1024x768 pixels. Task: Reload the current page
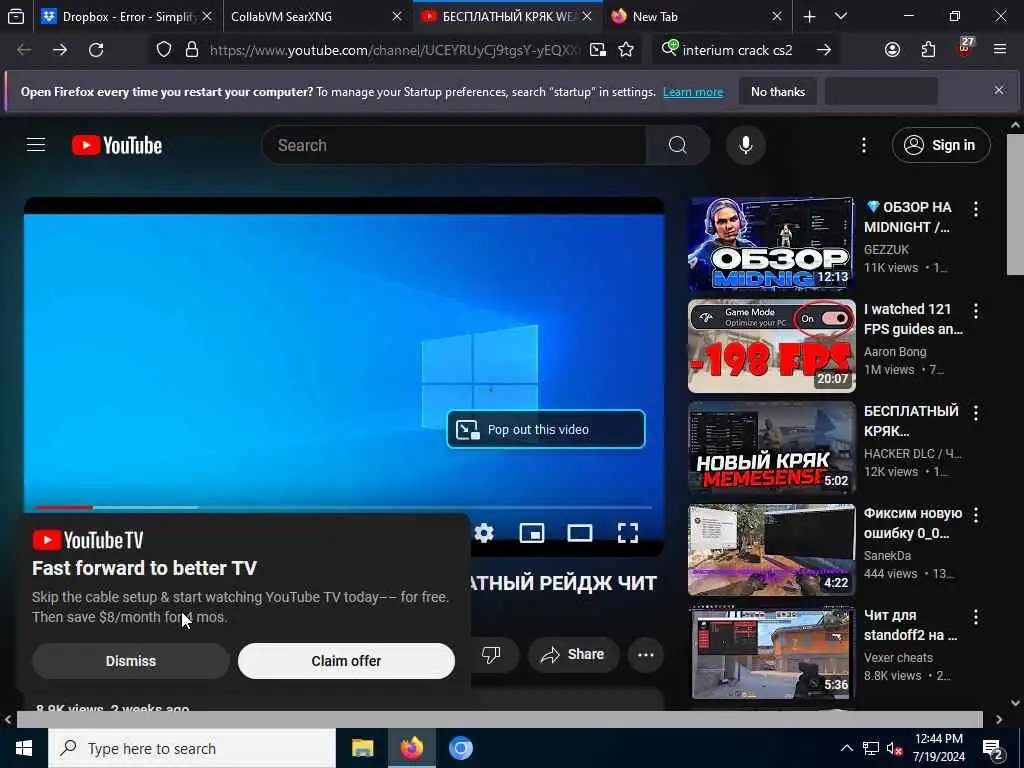pyautogui.click(x=96, y=50)
